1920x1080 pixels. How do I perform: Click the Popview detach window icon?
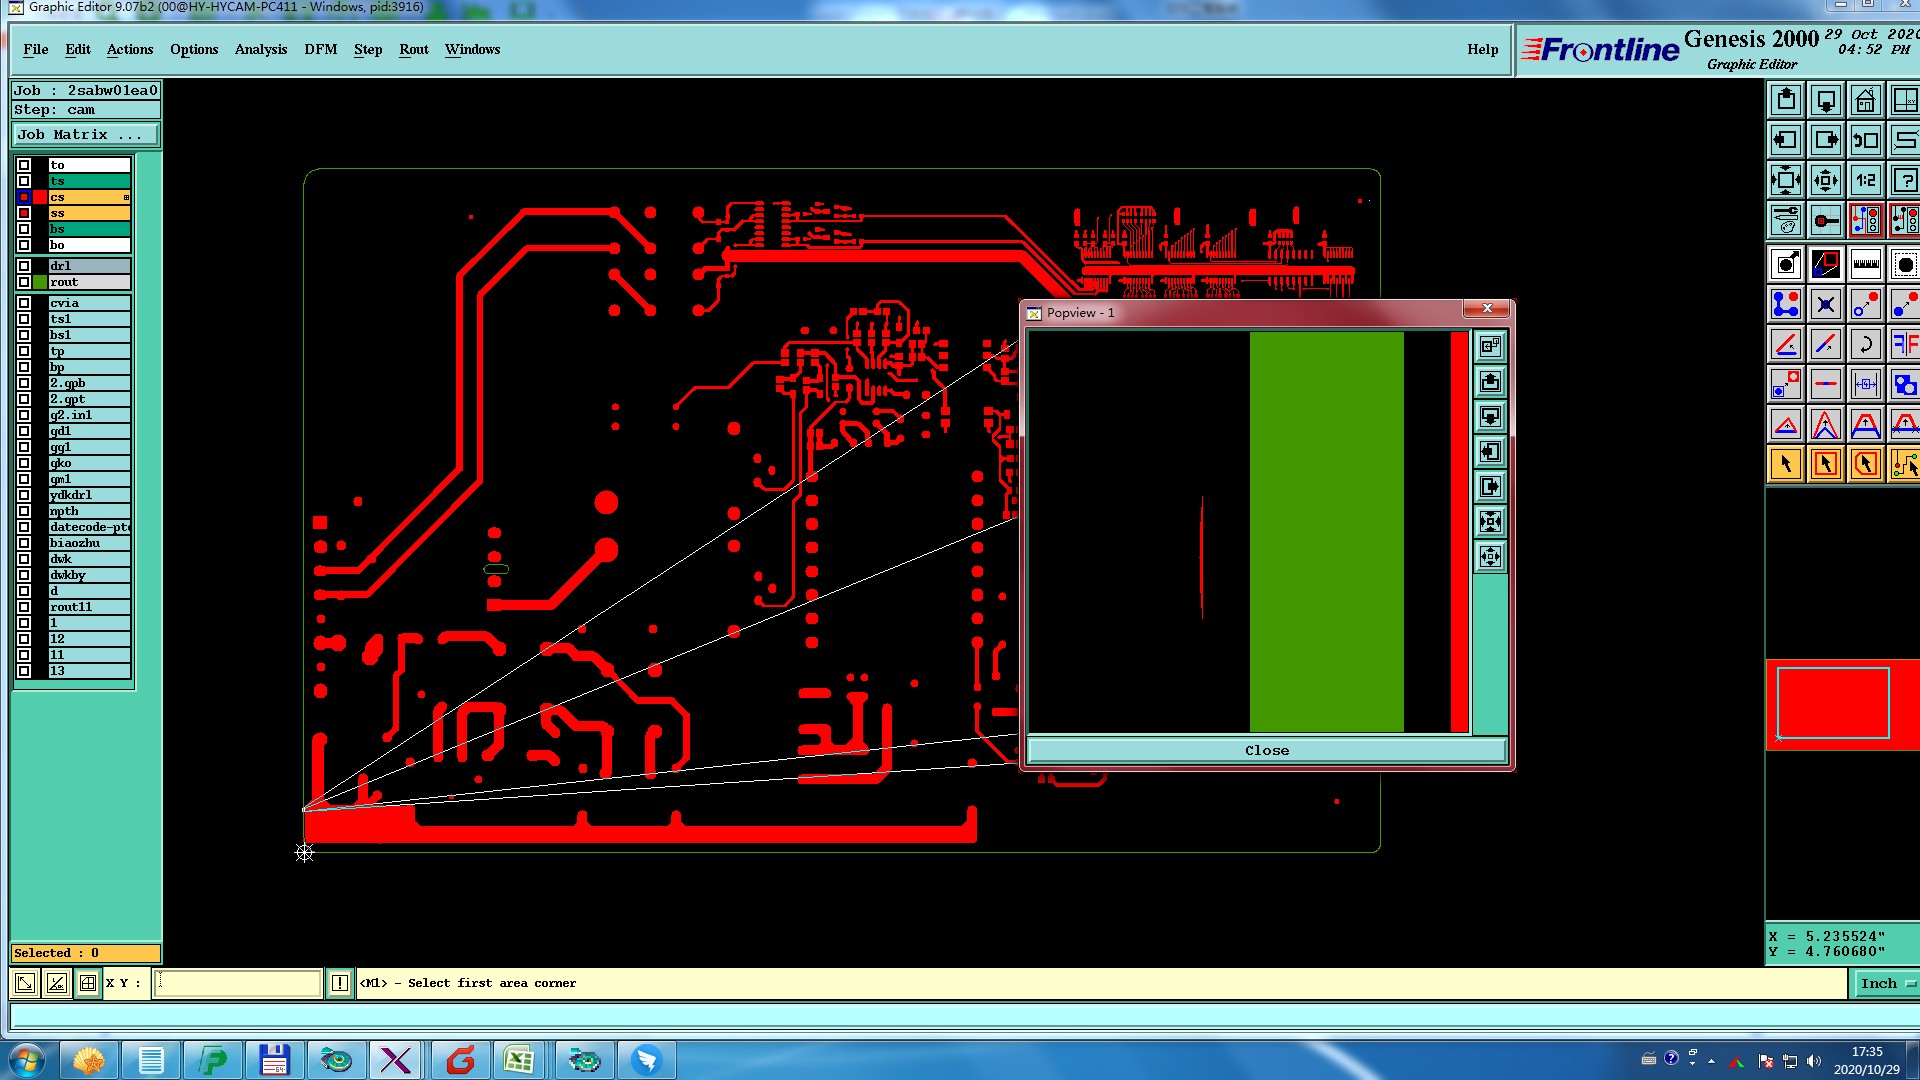tap(1490, 346)
